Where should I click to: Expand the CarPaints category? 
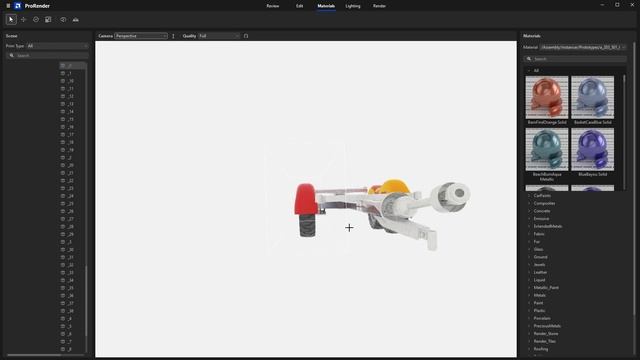[529, 196]
